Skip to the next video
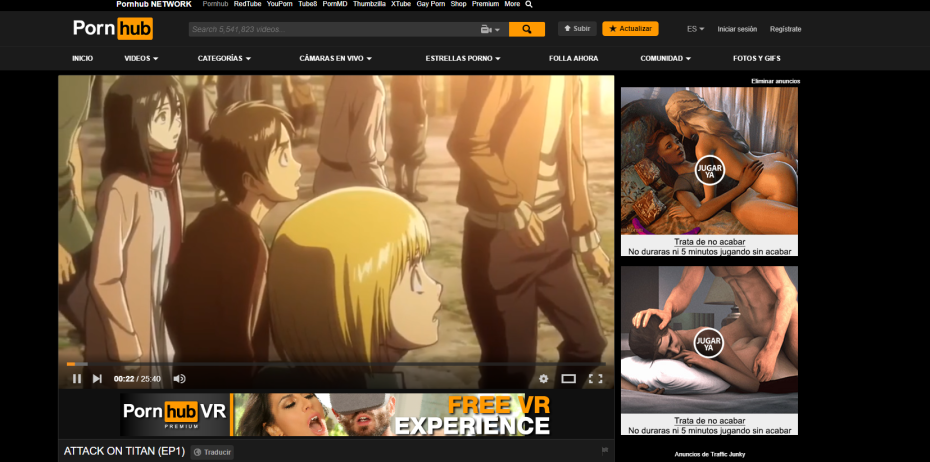 pyautogui.click(x=97, y=379)
